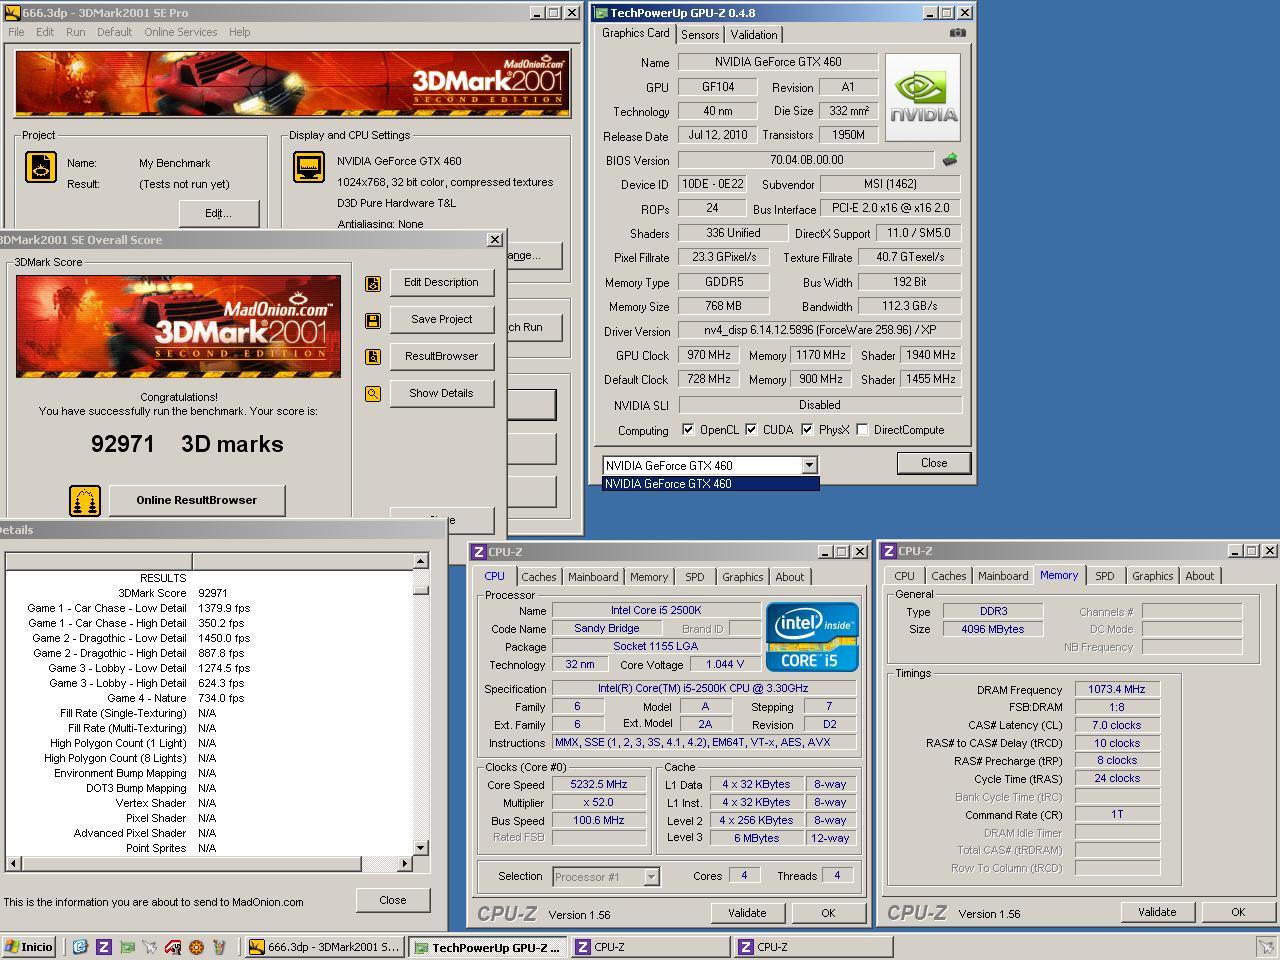1280x960 pixels.
Task: Open the File menu in 3DMark2001
Action: [16, 32]
